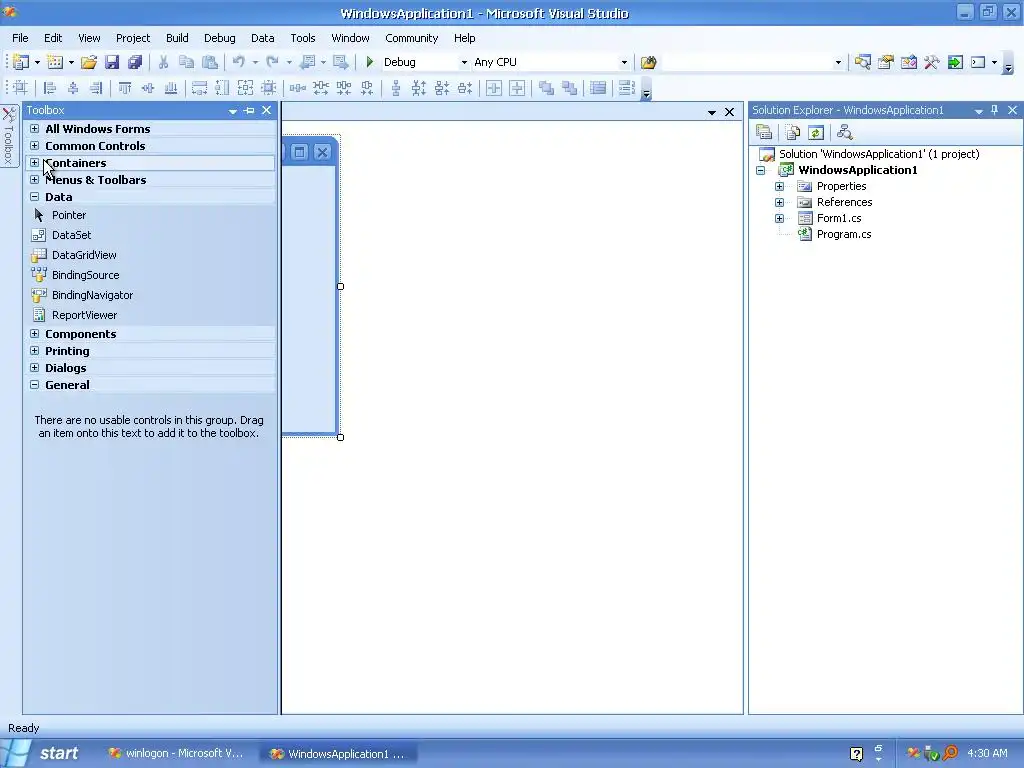The image size is (1024, 768).
Task: Open the File menu
Action: point(20,38)
